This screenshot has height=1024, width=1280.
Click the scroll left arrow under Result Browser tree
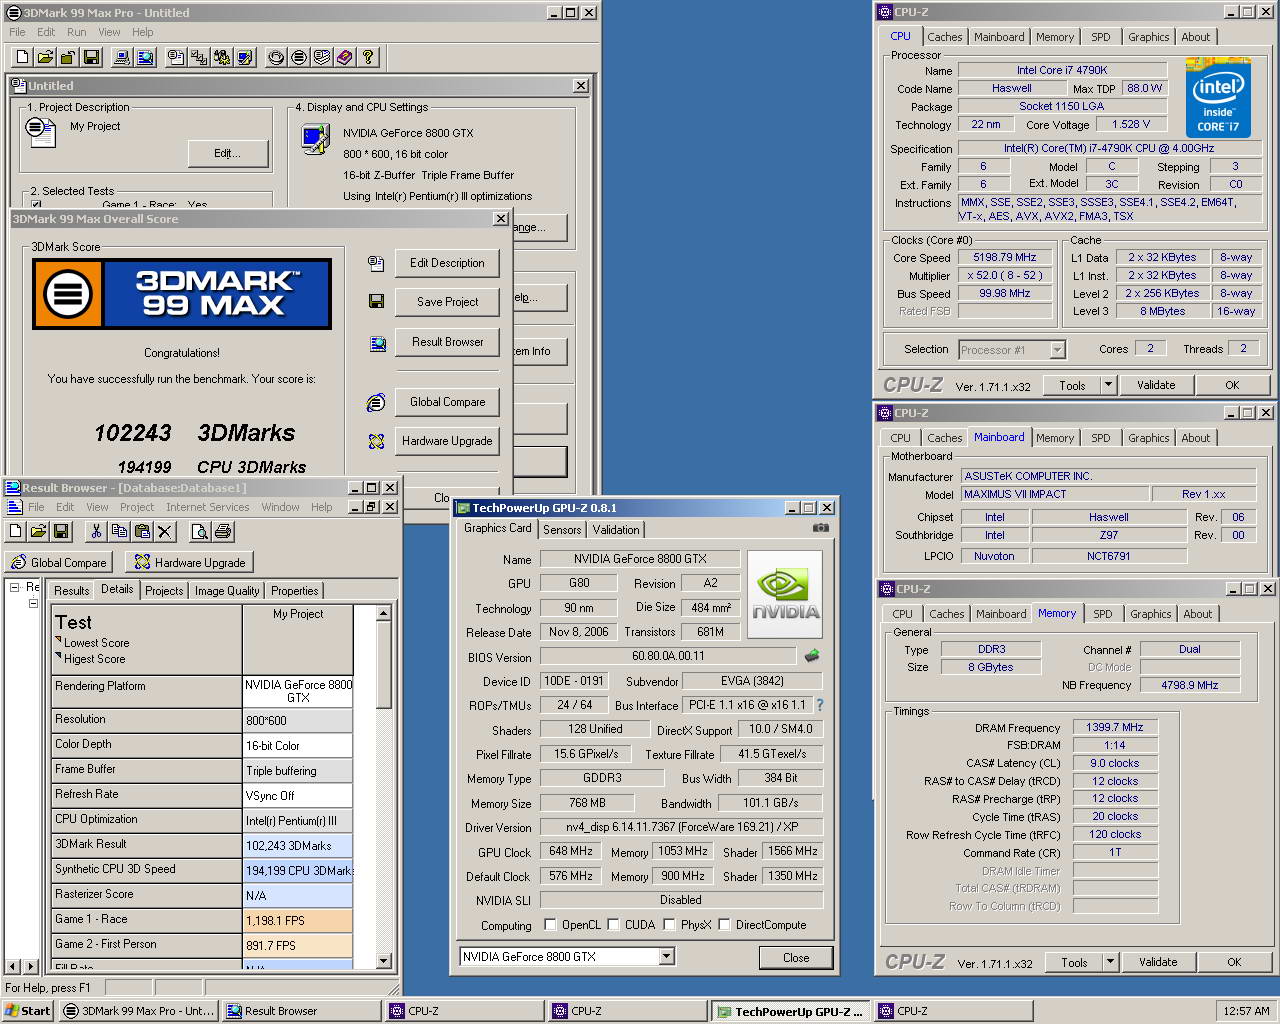tap(12, 966)
